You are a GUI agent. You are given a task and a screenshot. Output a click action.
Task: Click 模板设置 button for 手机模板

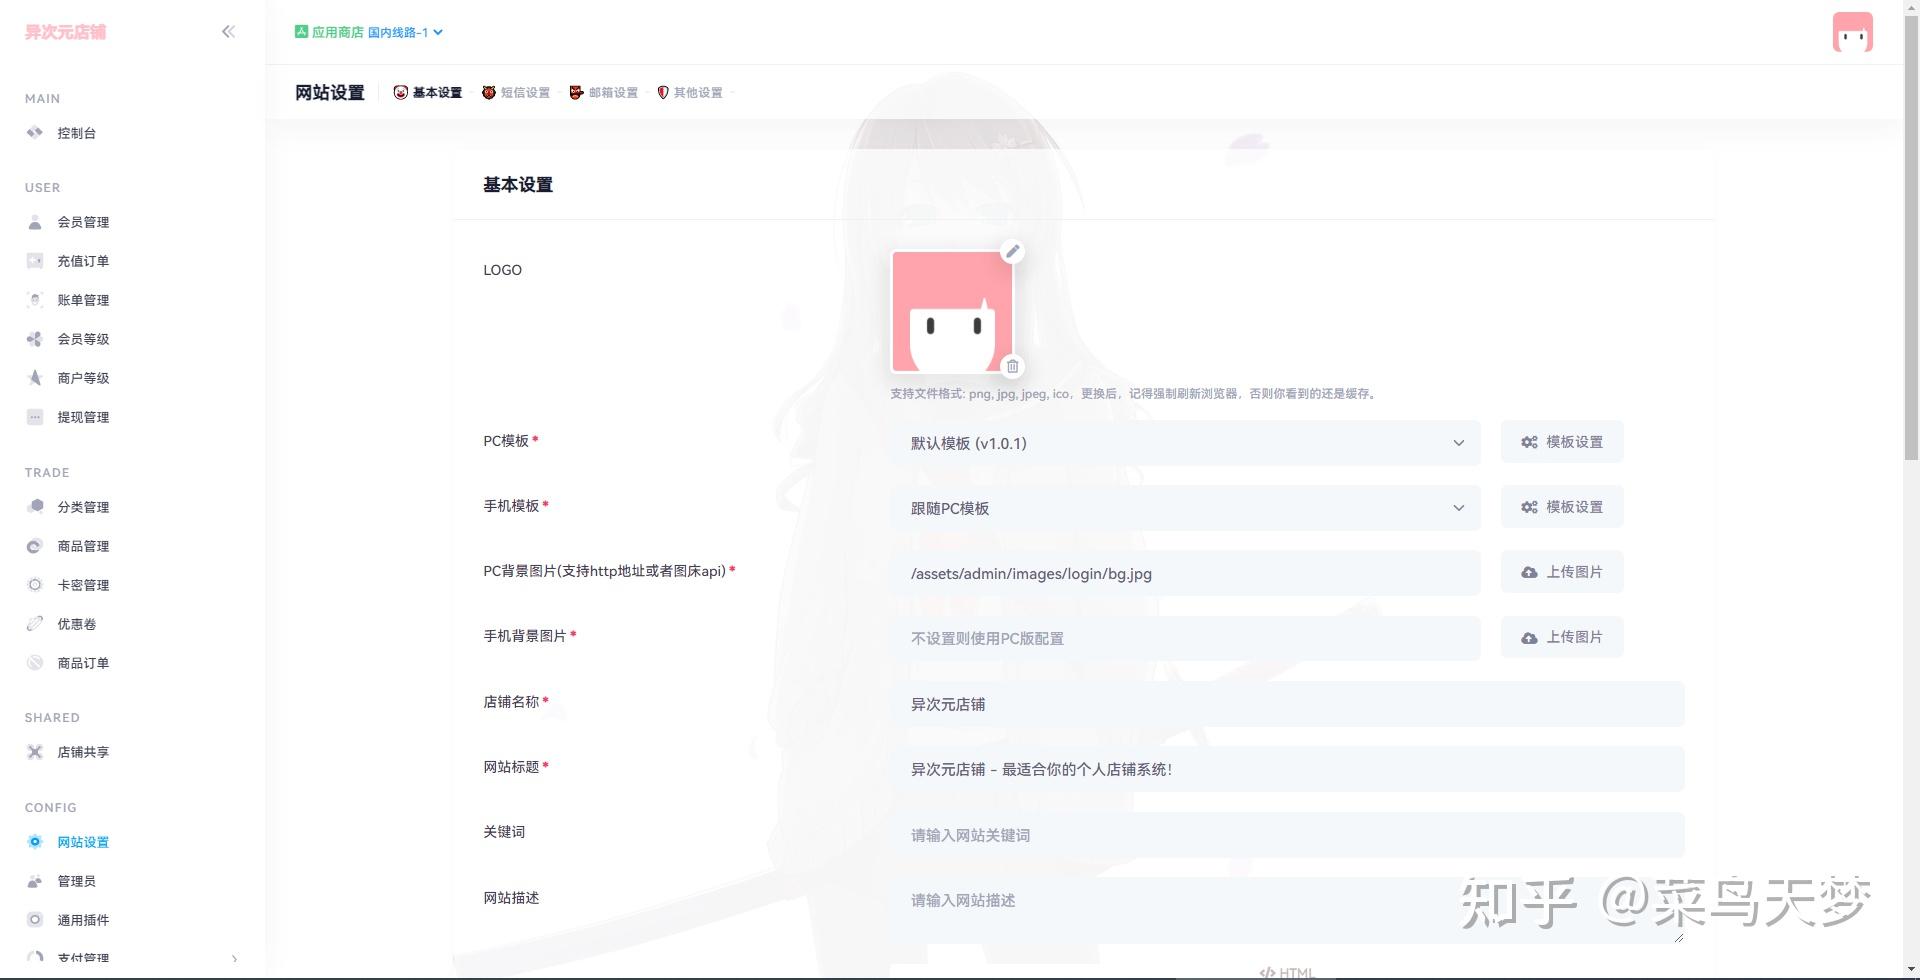tap(1562, 507)
